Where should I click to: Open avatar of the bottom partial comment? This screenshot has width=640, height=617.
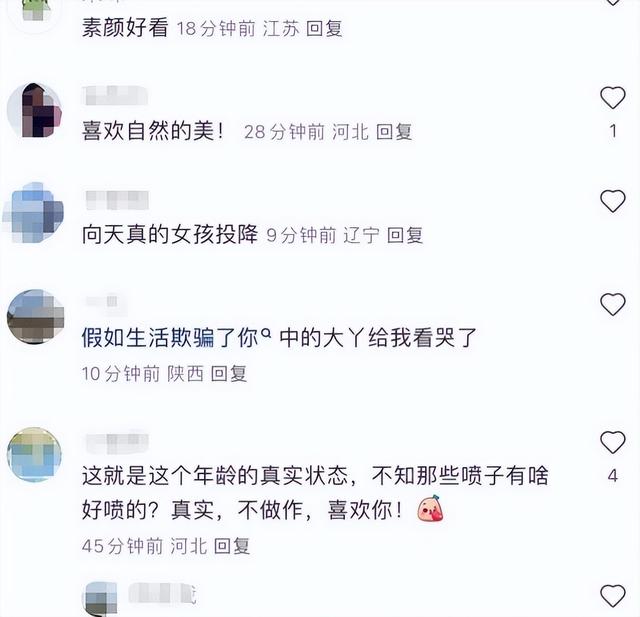100,599
